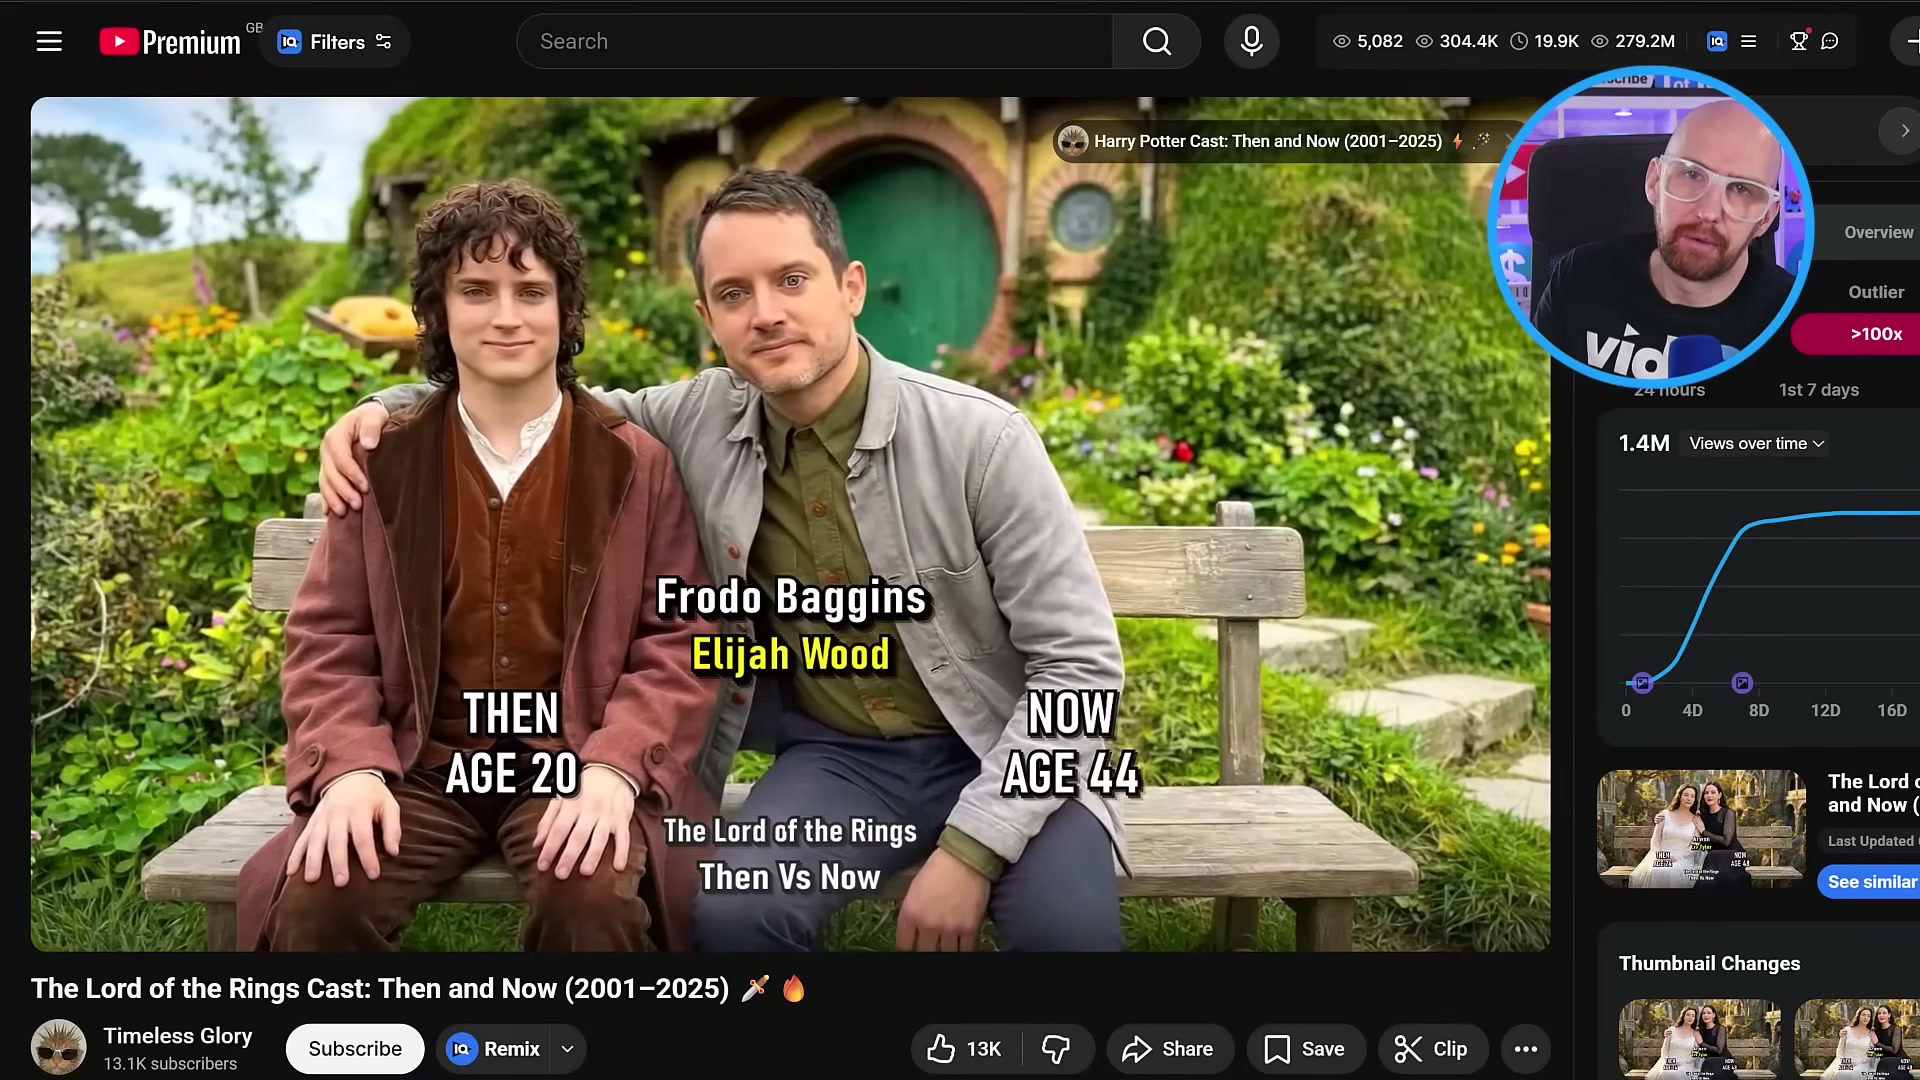Click the 13.1K subscribers text

point(170,1064)
